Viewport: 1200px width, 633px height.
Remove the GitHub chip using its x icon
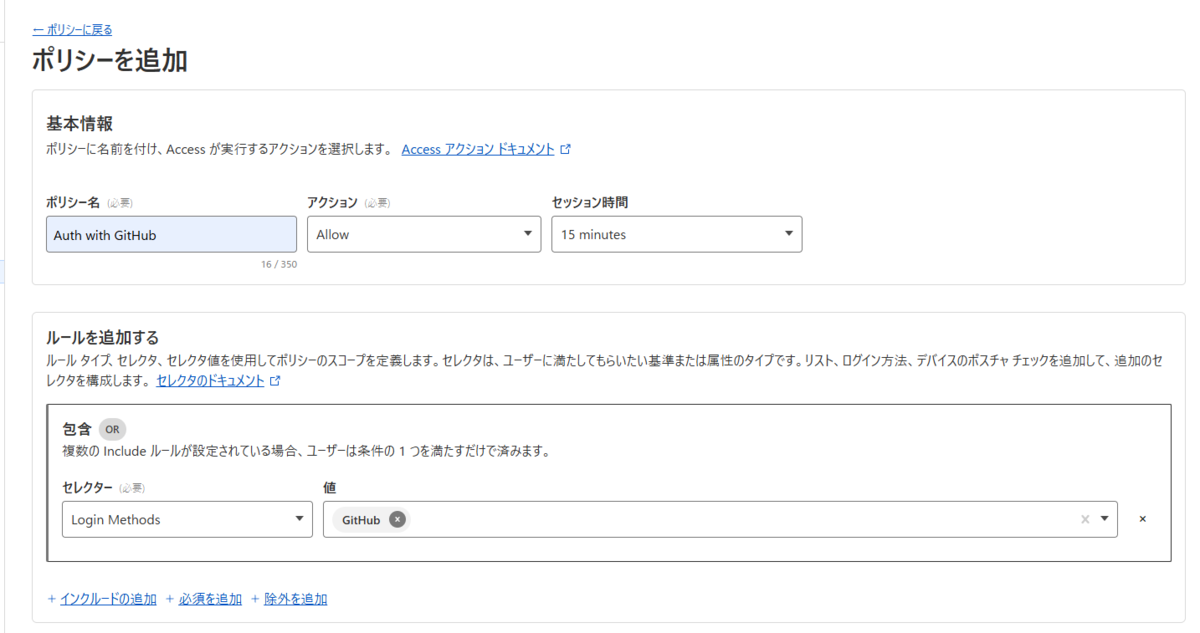click(397, 520)
